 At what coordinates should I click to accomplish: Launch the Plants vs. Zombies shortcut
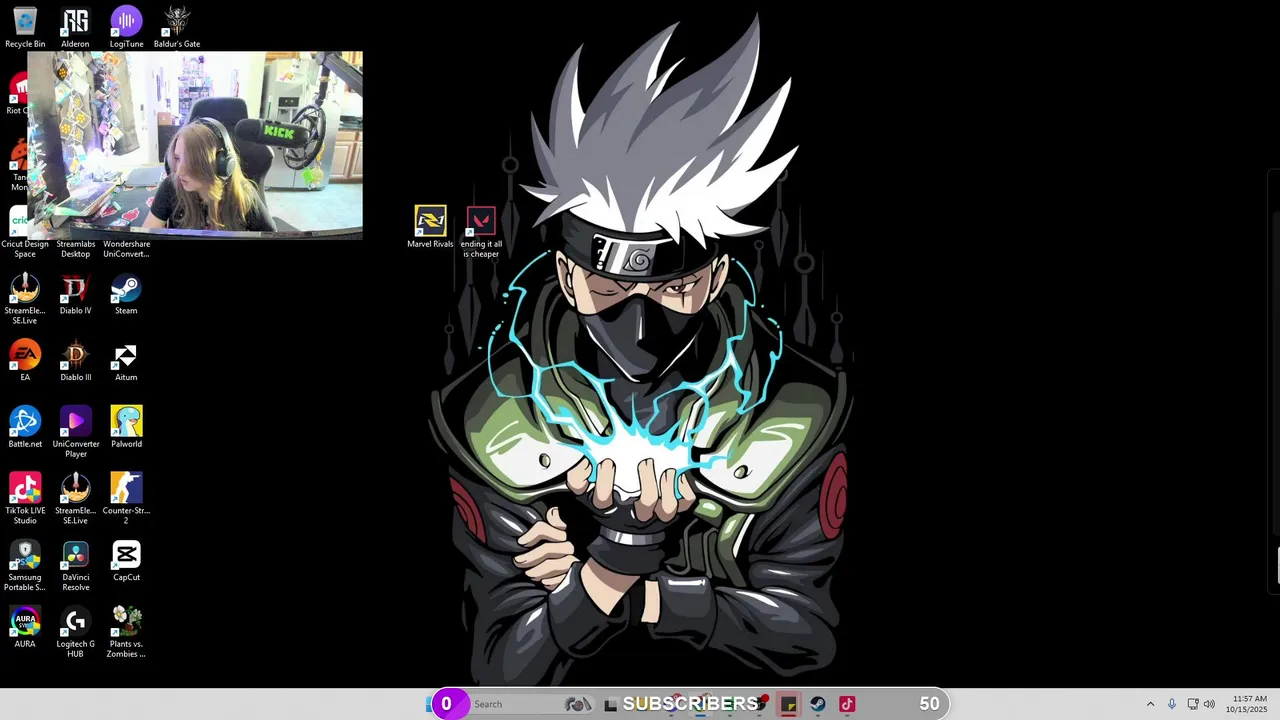click(126, 633)
